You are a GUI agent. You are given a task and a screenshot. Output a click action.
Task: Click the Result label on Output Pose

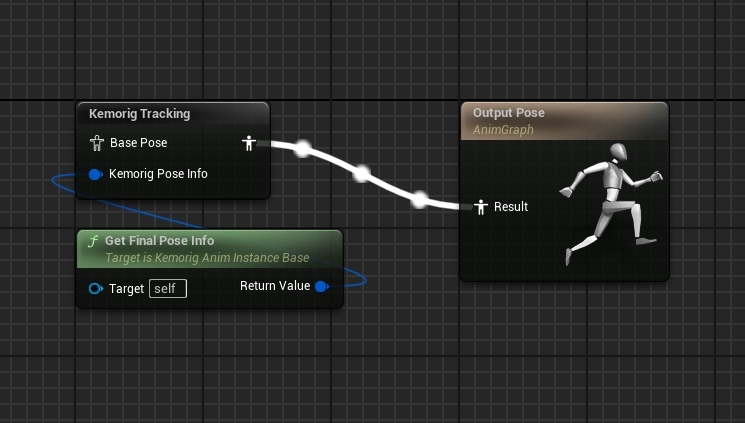pos(511,207)
